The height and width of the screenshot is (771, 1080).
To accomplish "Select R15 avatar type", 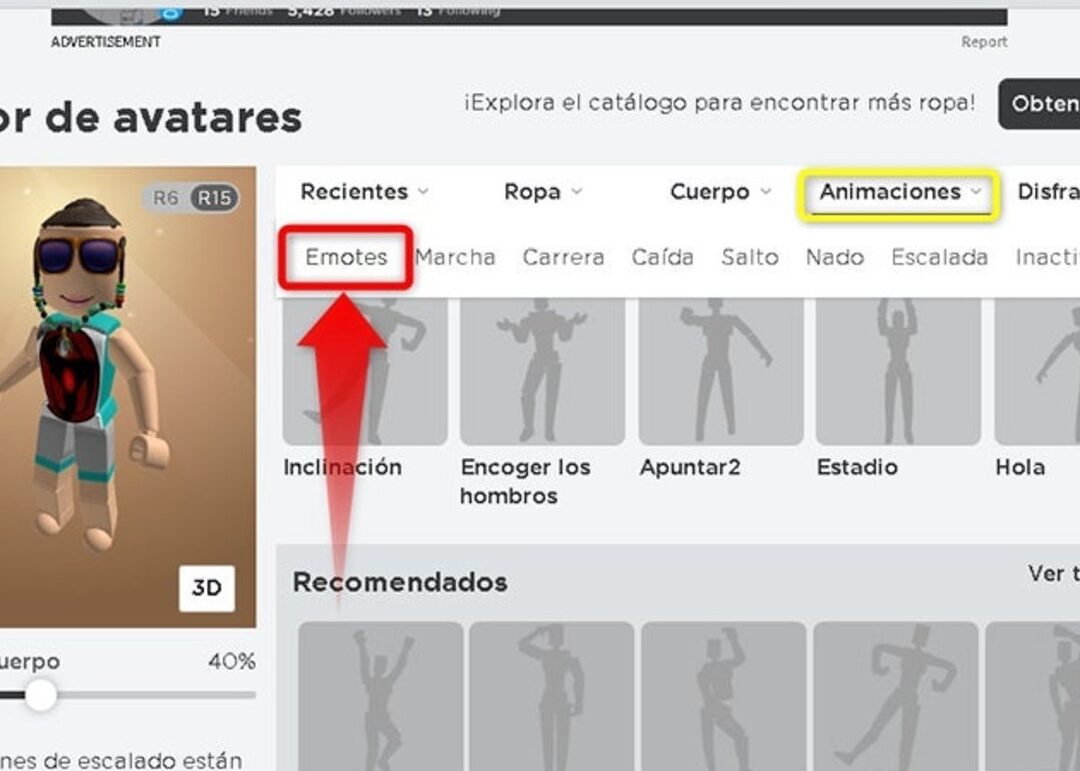I will pyautogui.click(x=214, y=198).
